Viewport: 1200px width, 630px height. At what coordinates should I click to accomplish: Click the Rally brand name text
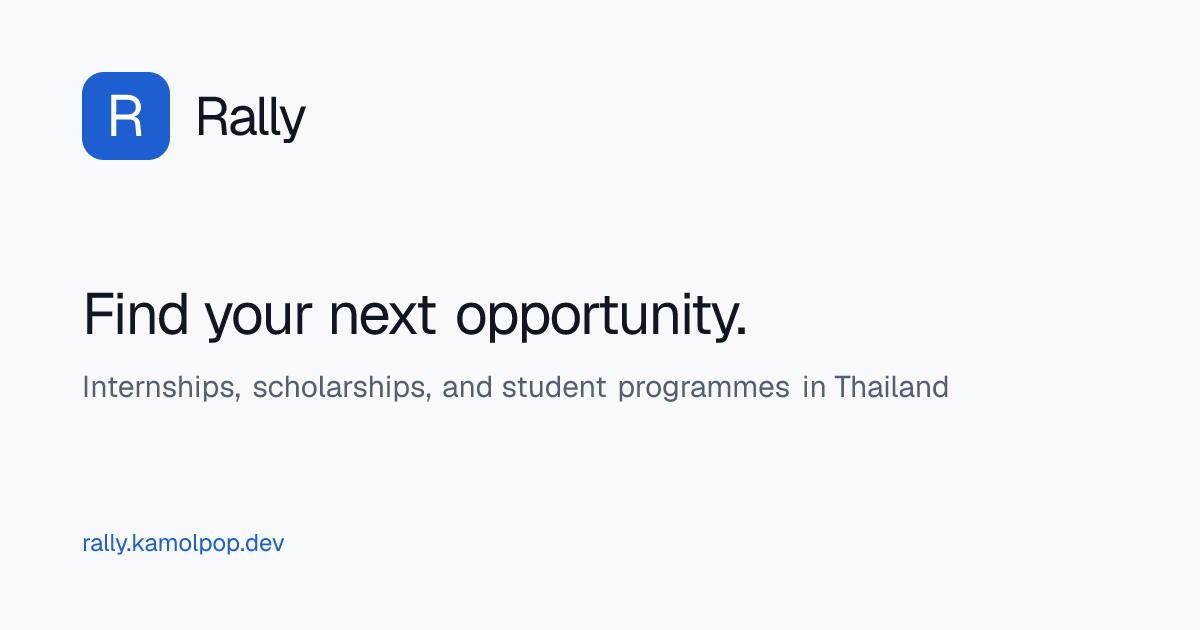tap(251, 120)
